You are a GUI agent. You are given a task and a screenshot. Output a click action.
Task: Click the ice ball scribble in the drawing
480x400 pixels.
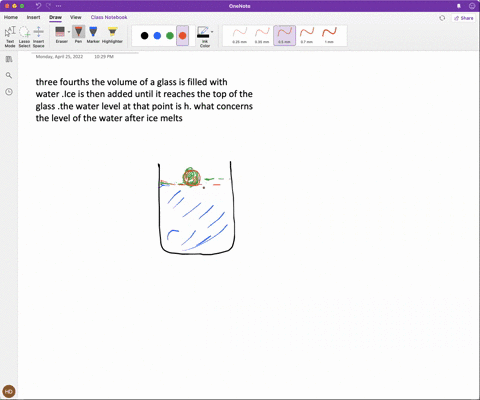click(x=191, y=177)
